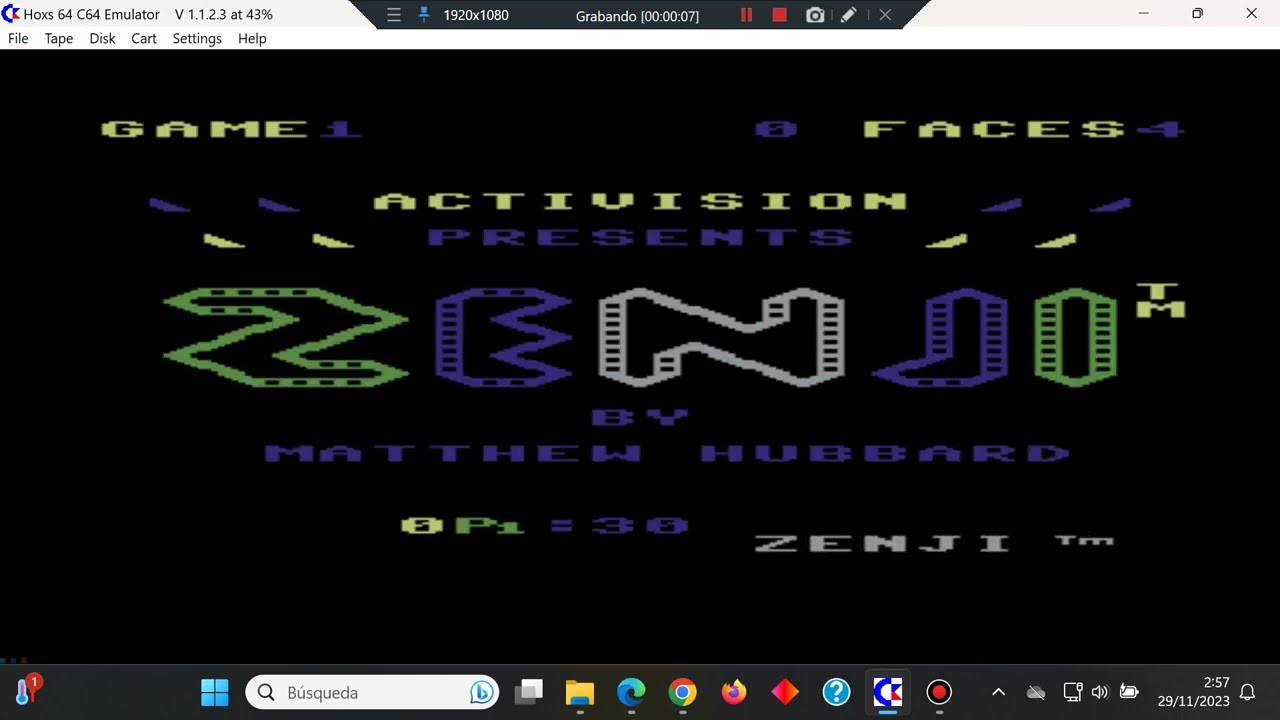Open the volume speaker tray icon
The height and width of the screenshot is (720, 1280).
[1100, 692]
